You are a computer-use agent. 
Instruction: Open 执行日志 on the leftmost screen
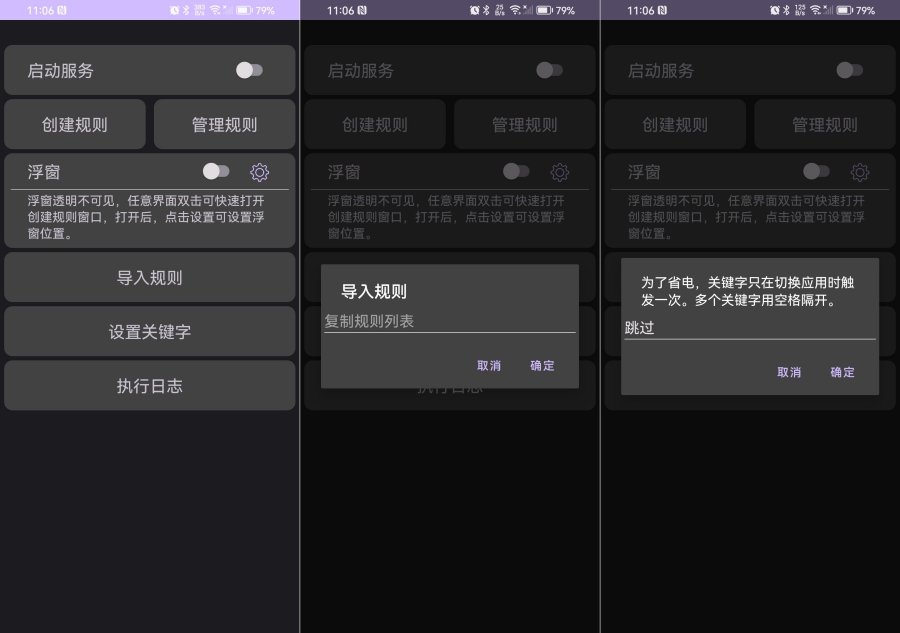coord(150,386)
